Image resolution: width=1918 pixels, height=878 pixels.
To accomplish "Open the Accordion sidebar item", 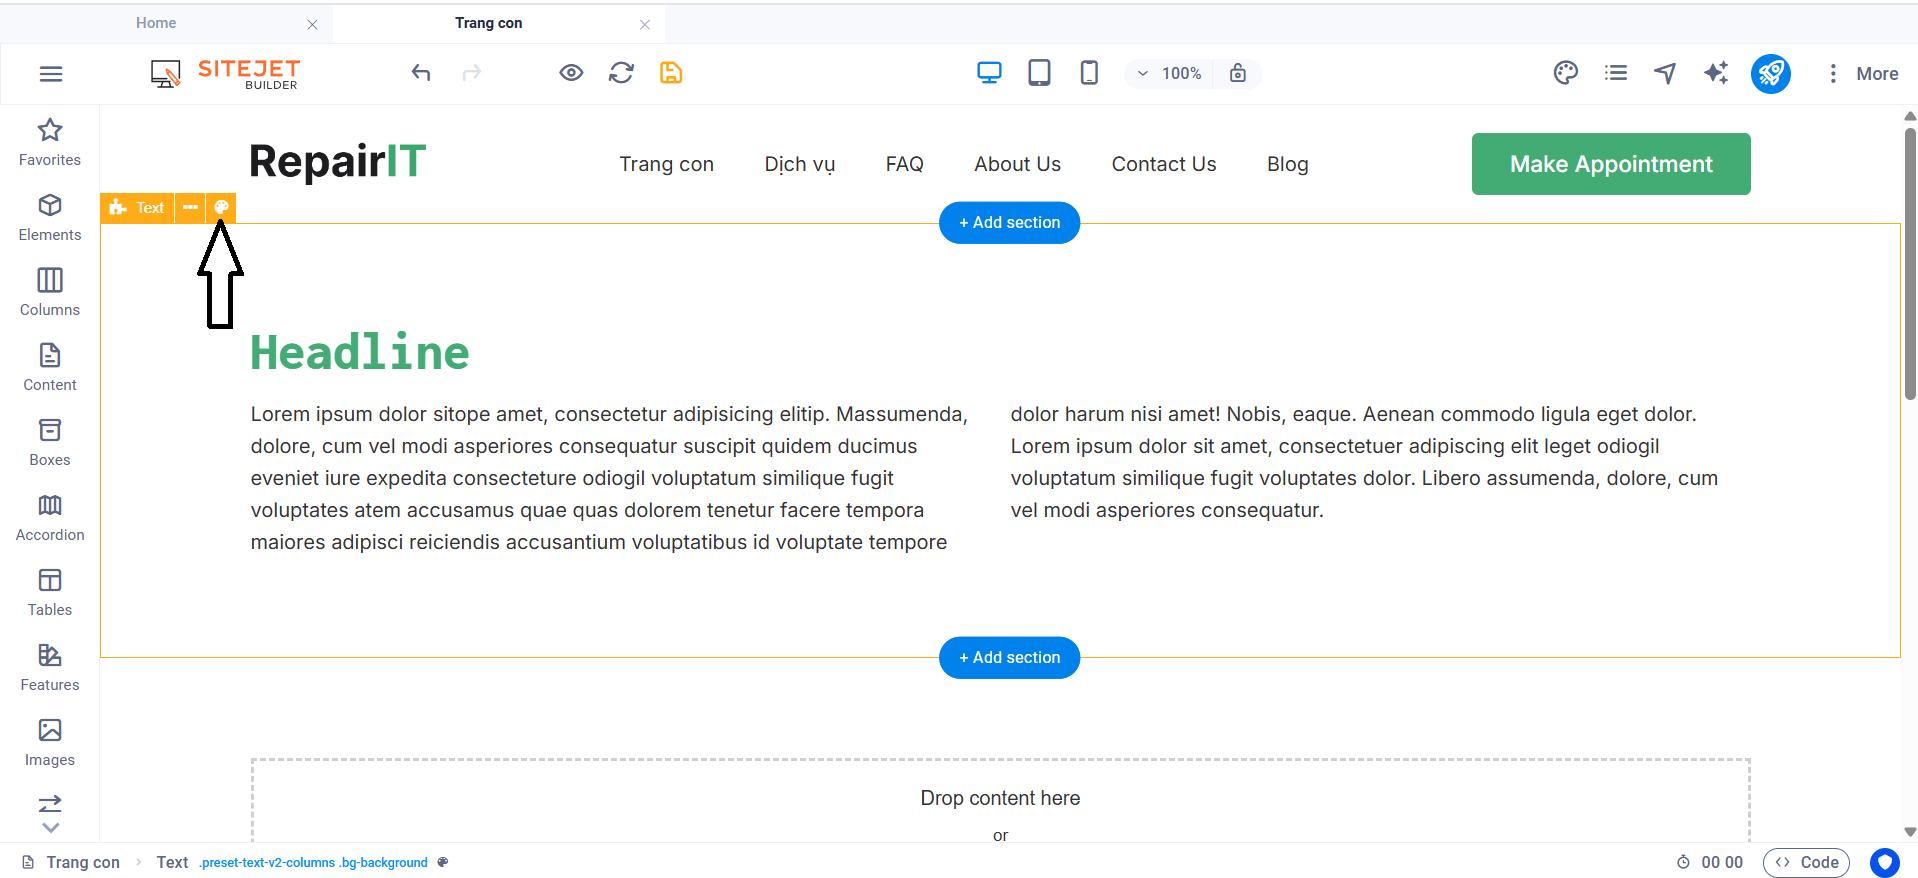I will [50, 517].
